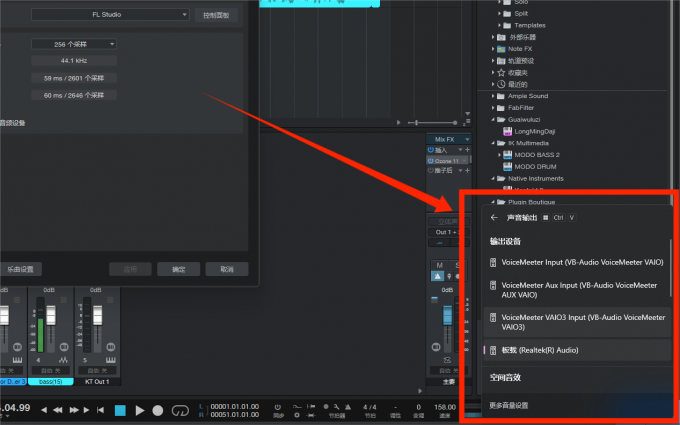Expand the 外部乐器 browser node
This screenshot has height=425, width=680.
[x=493, y=37]
